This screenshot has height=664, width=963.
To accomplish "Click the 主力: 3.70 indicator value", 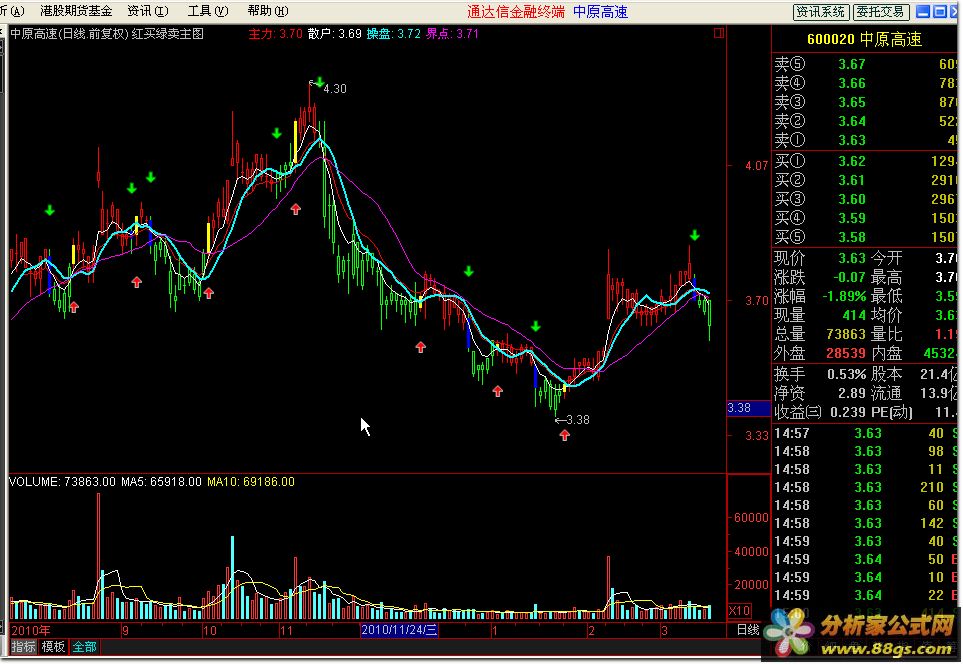I will click(x=275, y=34).
